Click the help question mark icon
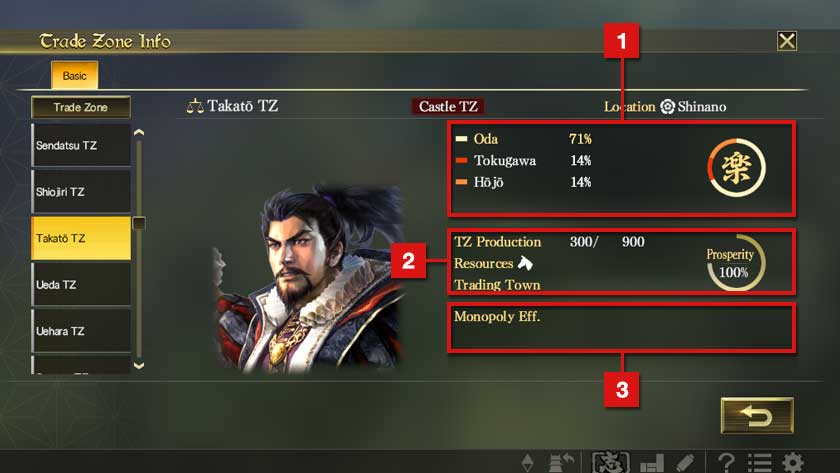Screen dimensions: 840x473 (x=726, y=462)
